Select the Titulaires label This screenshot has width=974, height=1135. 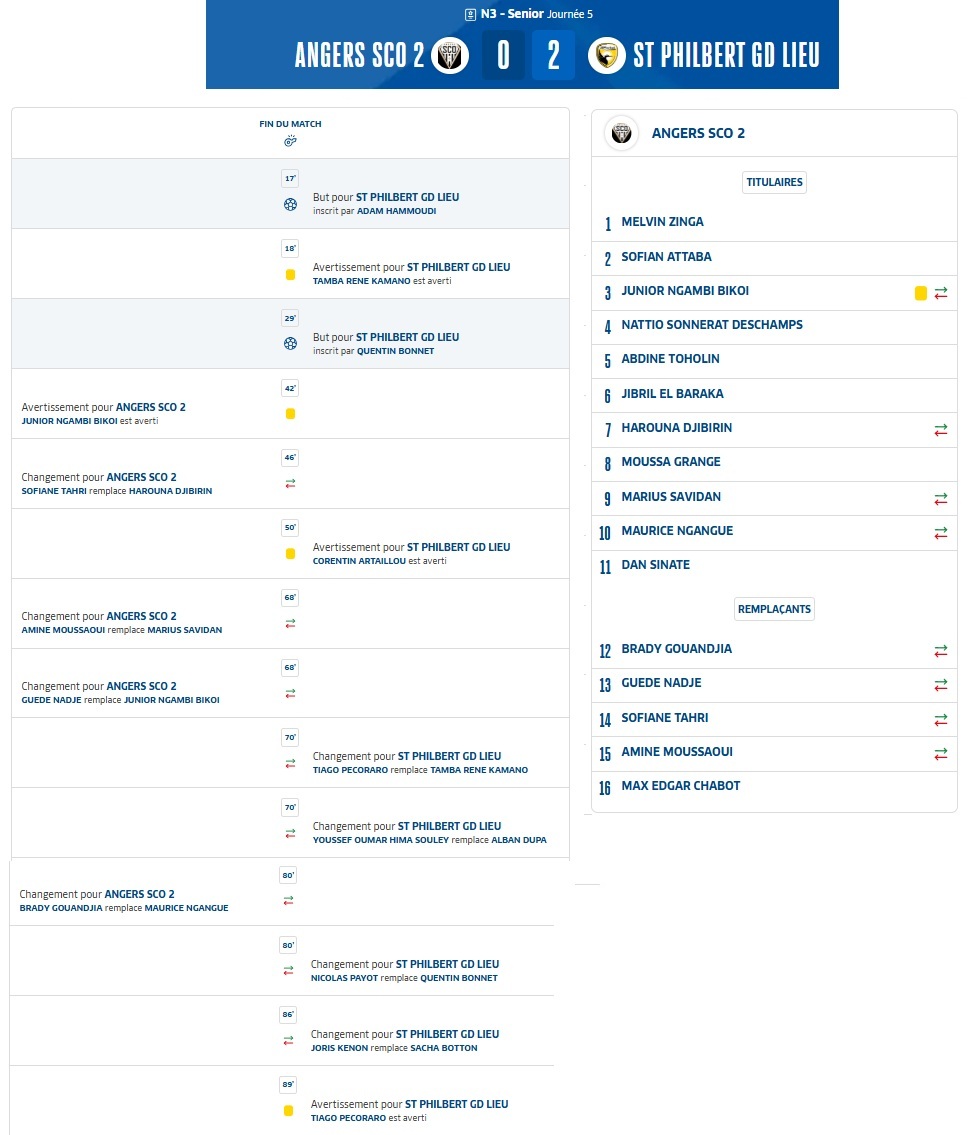774,182
